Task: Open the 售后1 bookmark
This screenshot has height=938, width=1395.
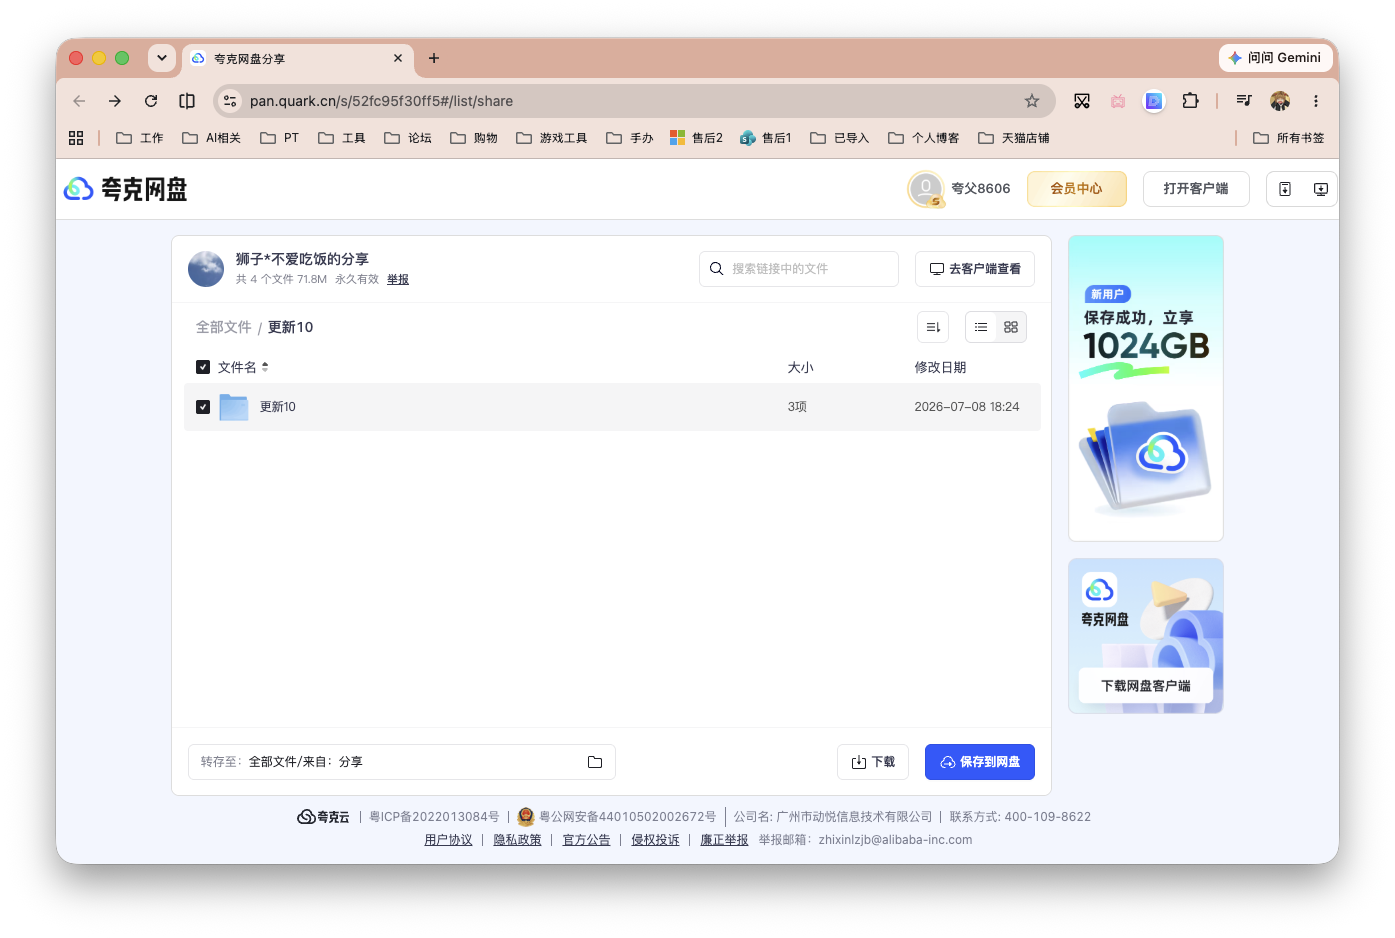Action: [766, 138]
